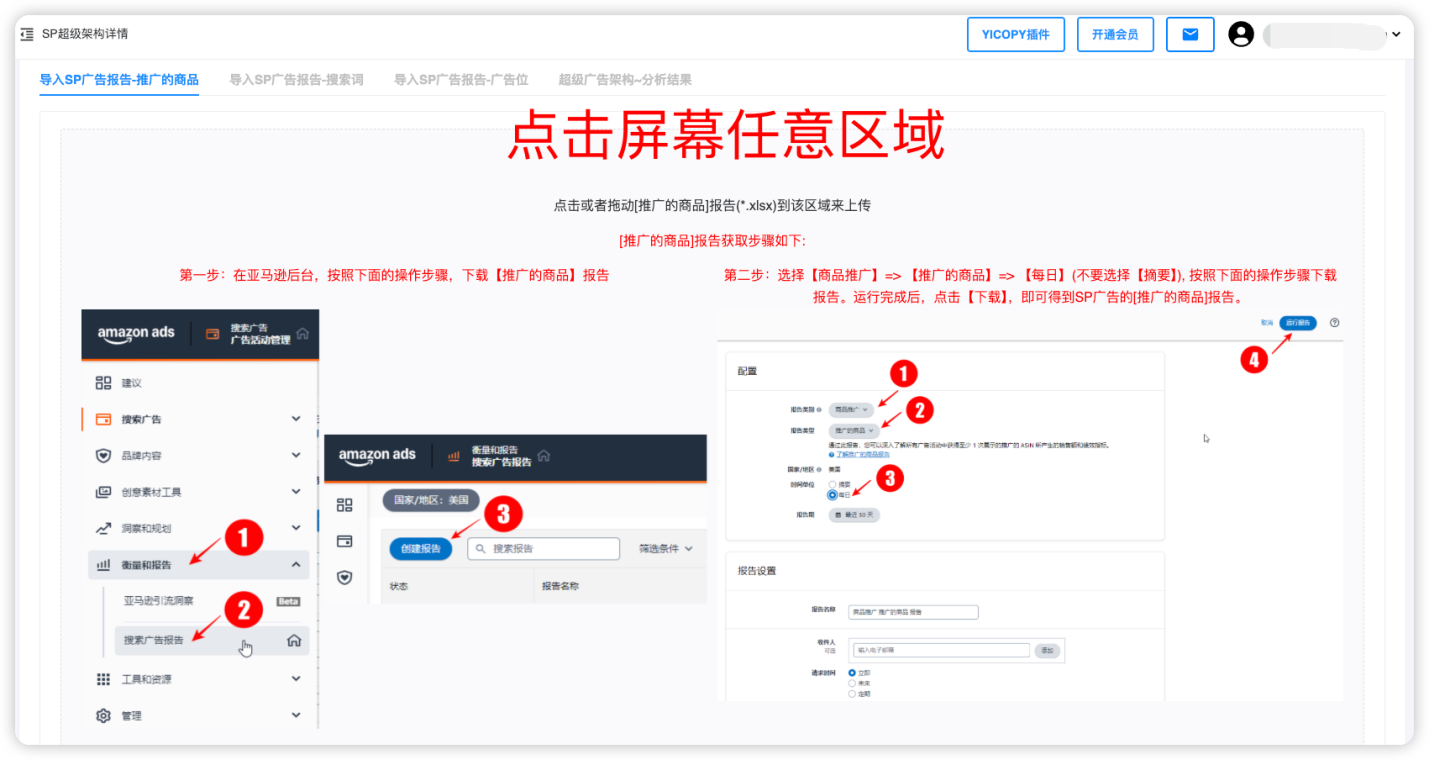Click the 品牌内容 shield icon beside its label

click(103, 455)
